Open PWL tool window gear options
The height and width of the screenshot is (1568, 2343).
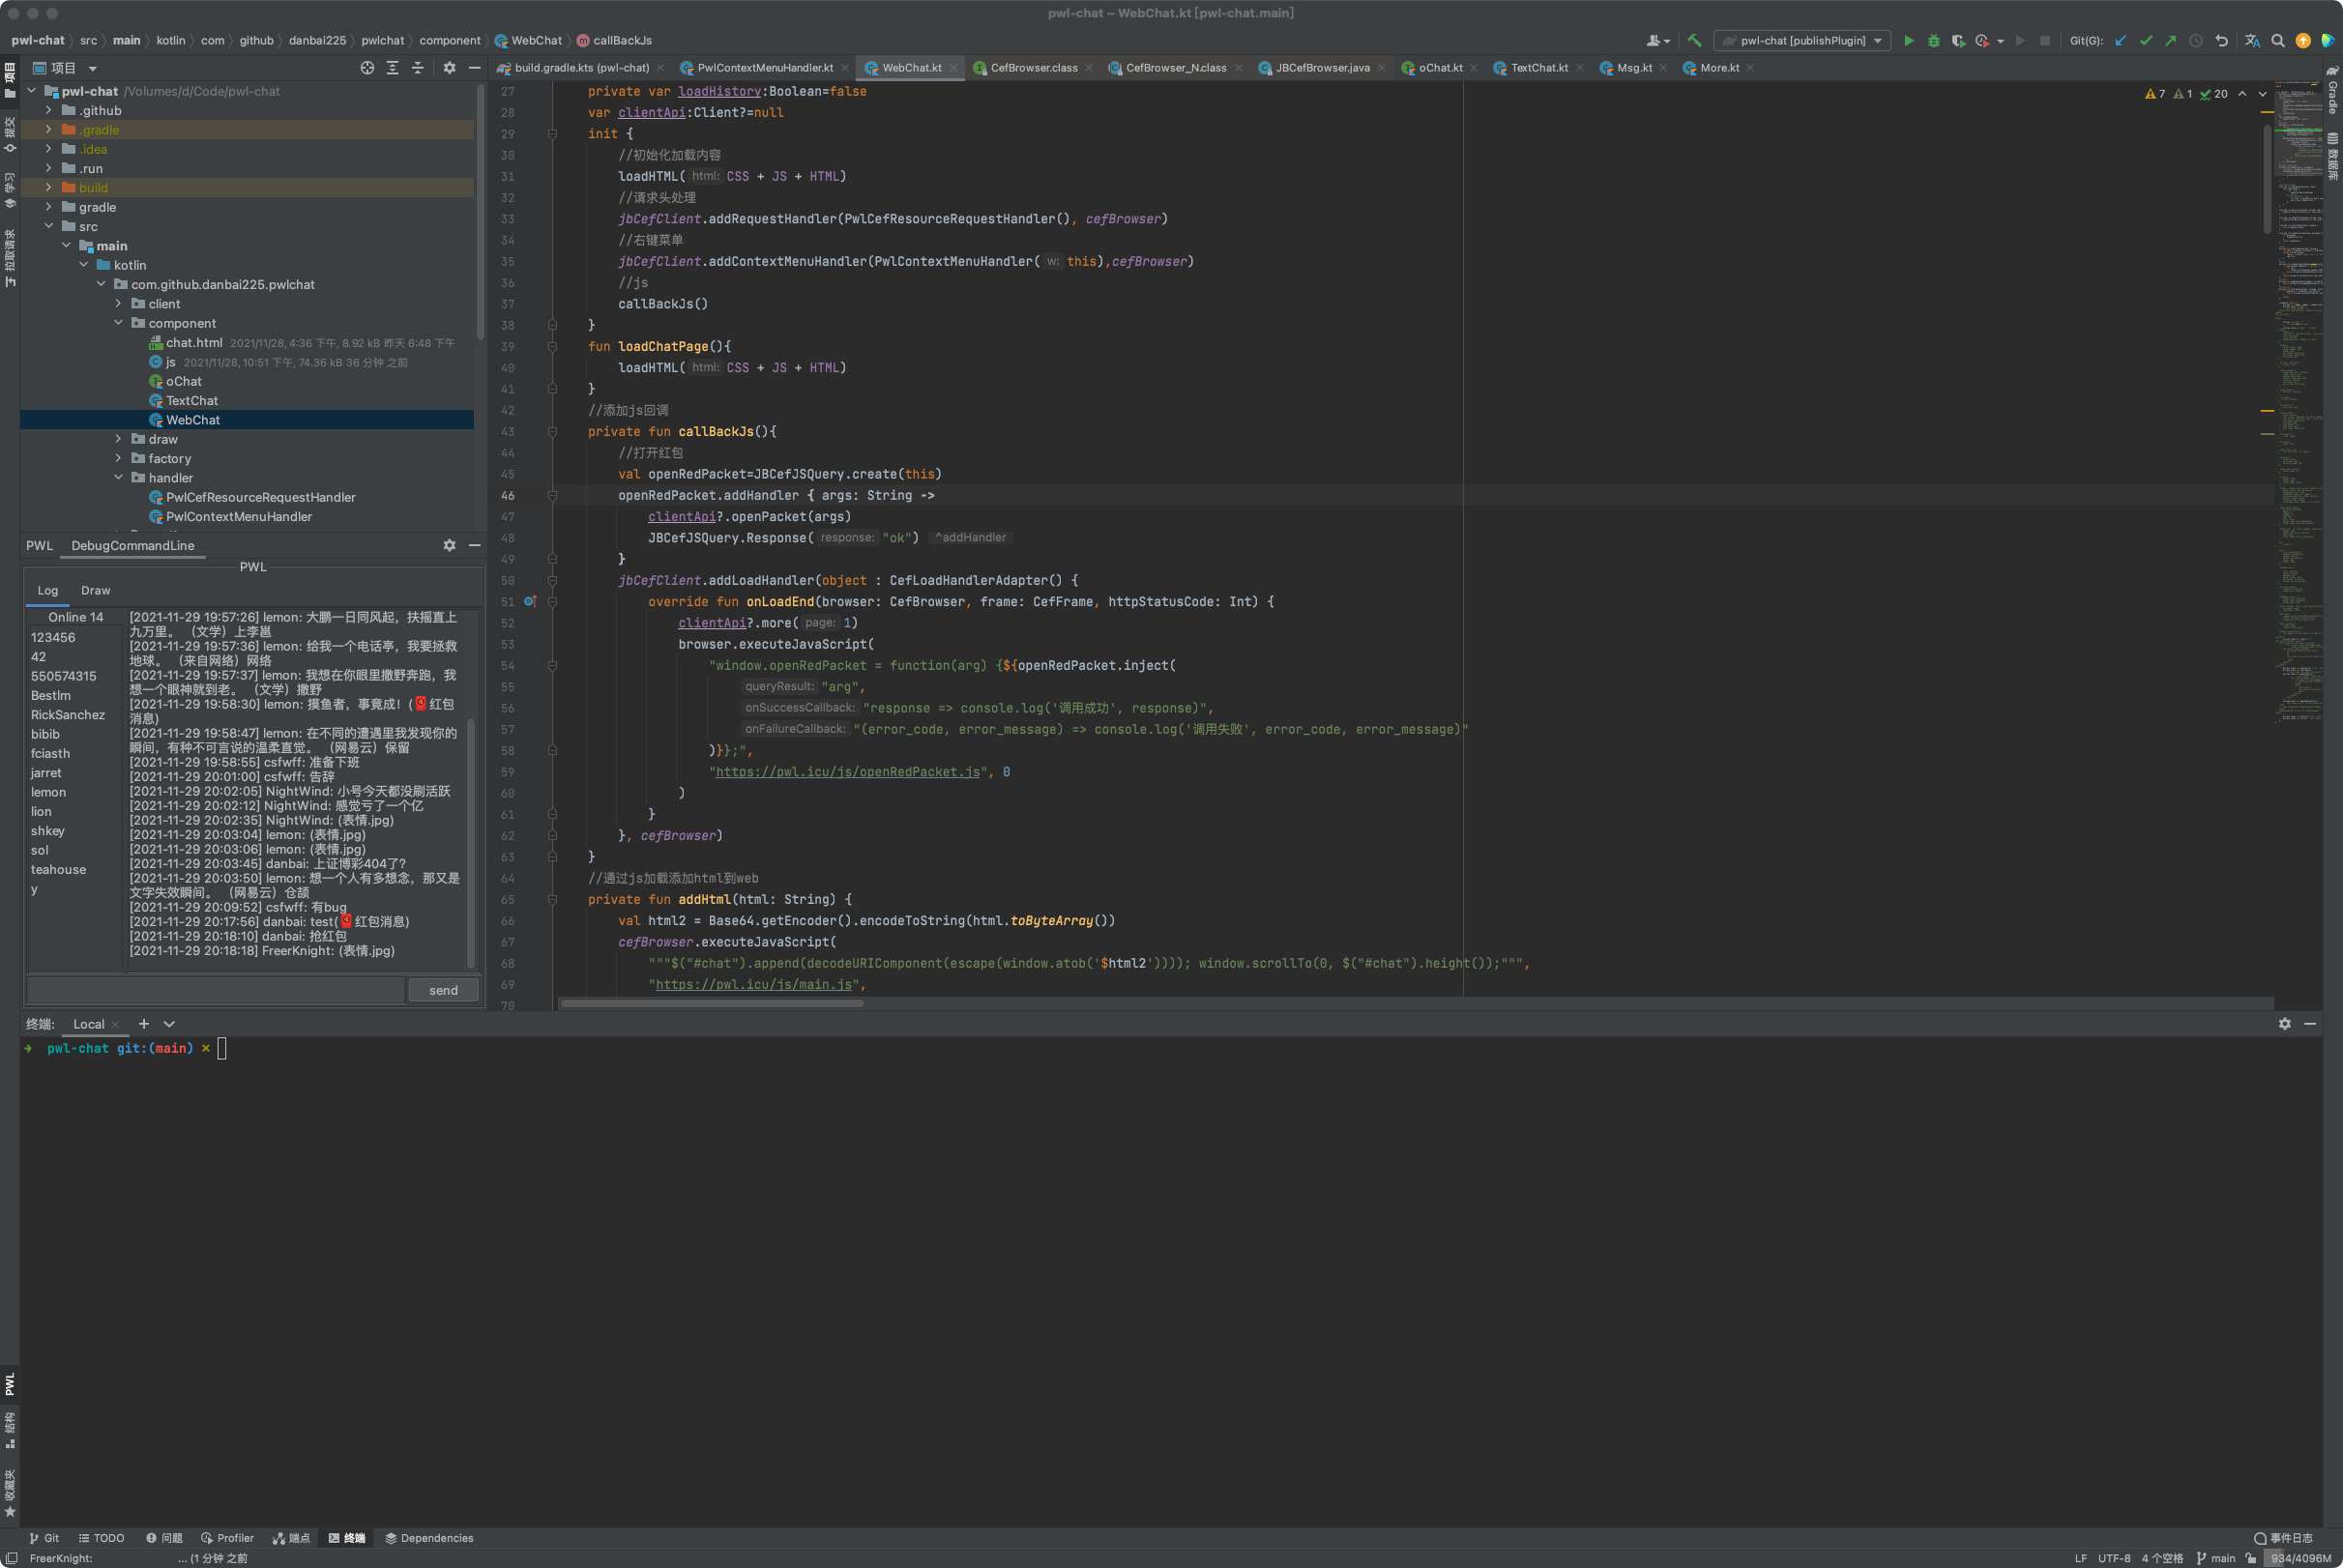449,545
